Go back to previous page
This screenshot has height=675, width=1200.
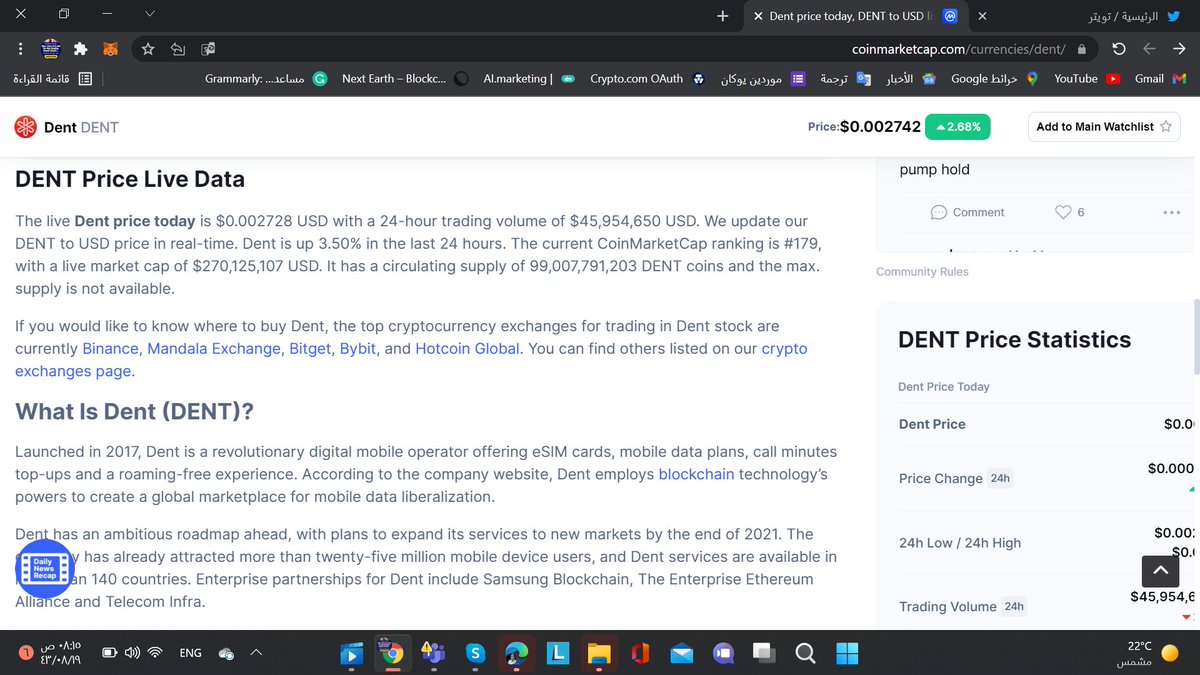pos(1179,48)
